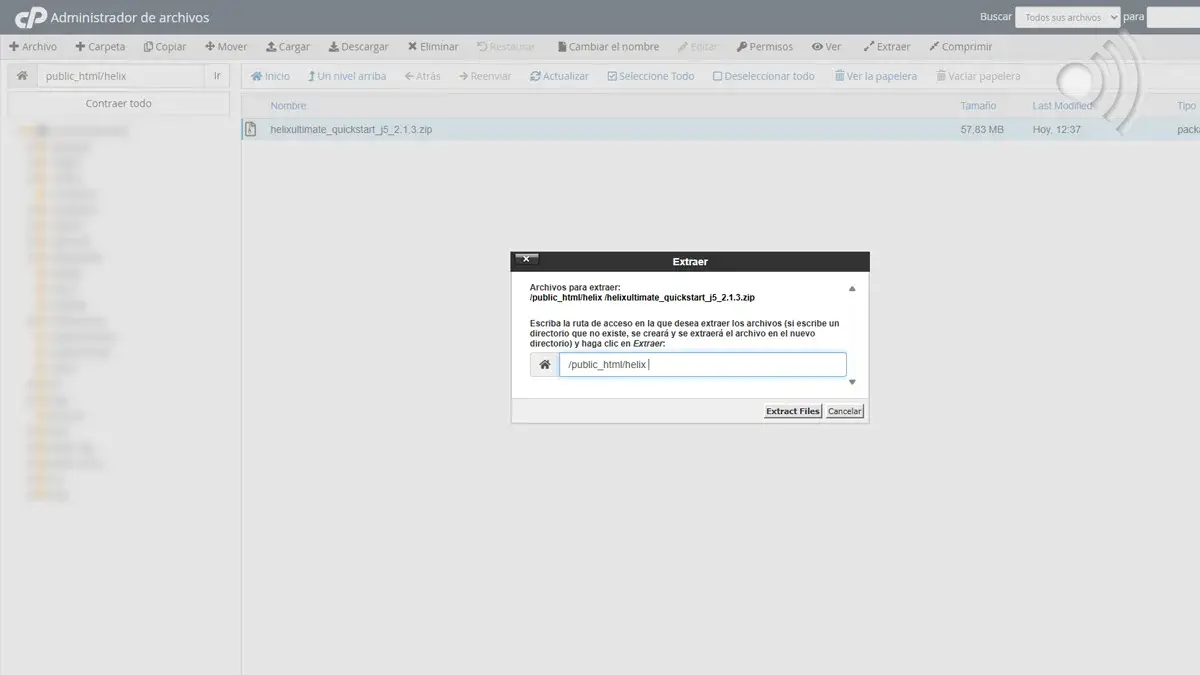Click the dialog's upward scroll arrow

point(852,287)
